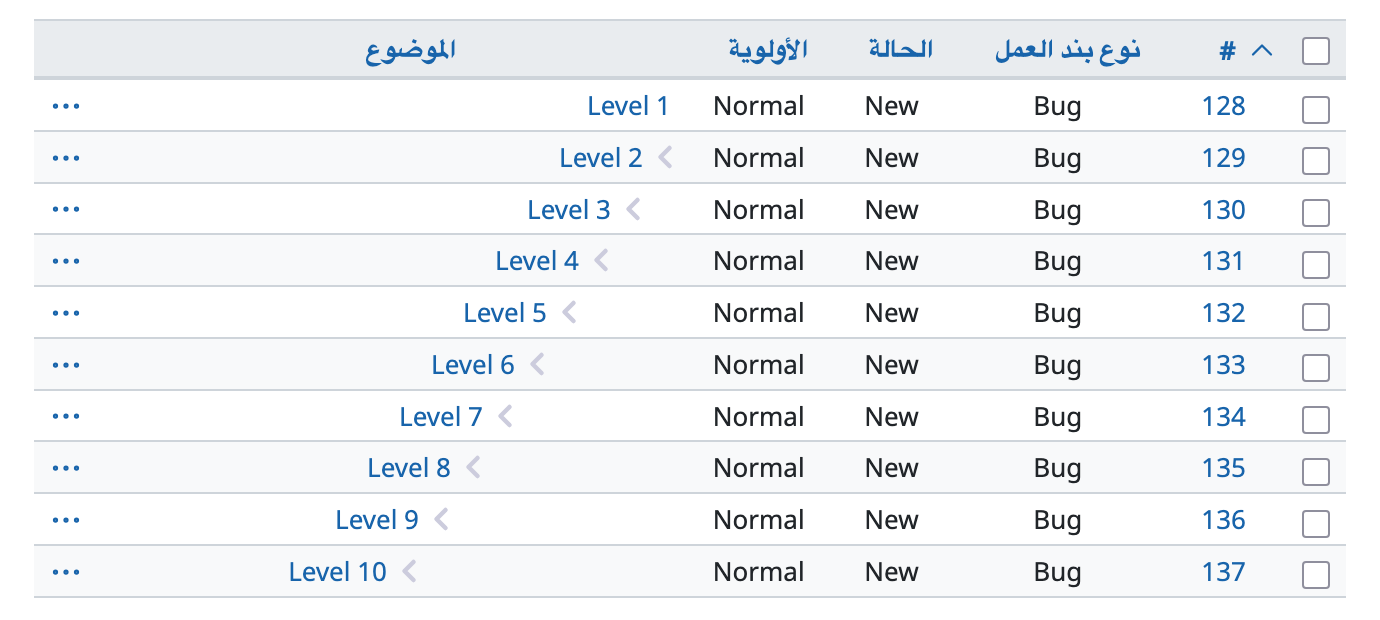Select checkbox for work item 133

(1316, 368)
